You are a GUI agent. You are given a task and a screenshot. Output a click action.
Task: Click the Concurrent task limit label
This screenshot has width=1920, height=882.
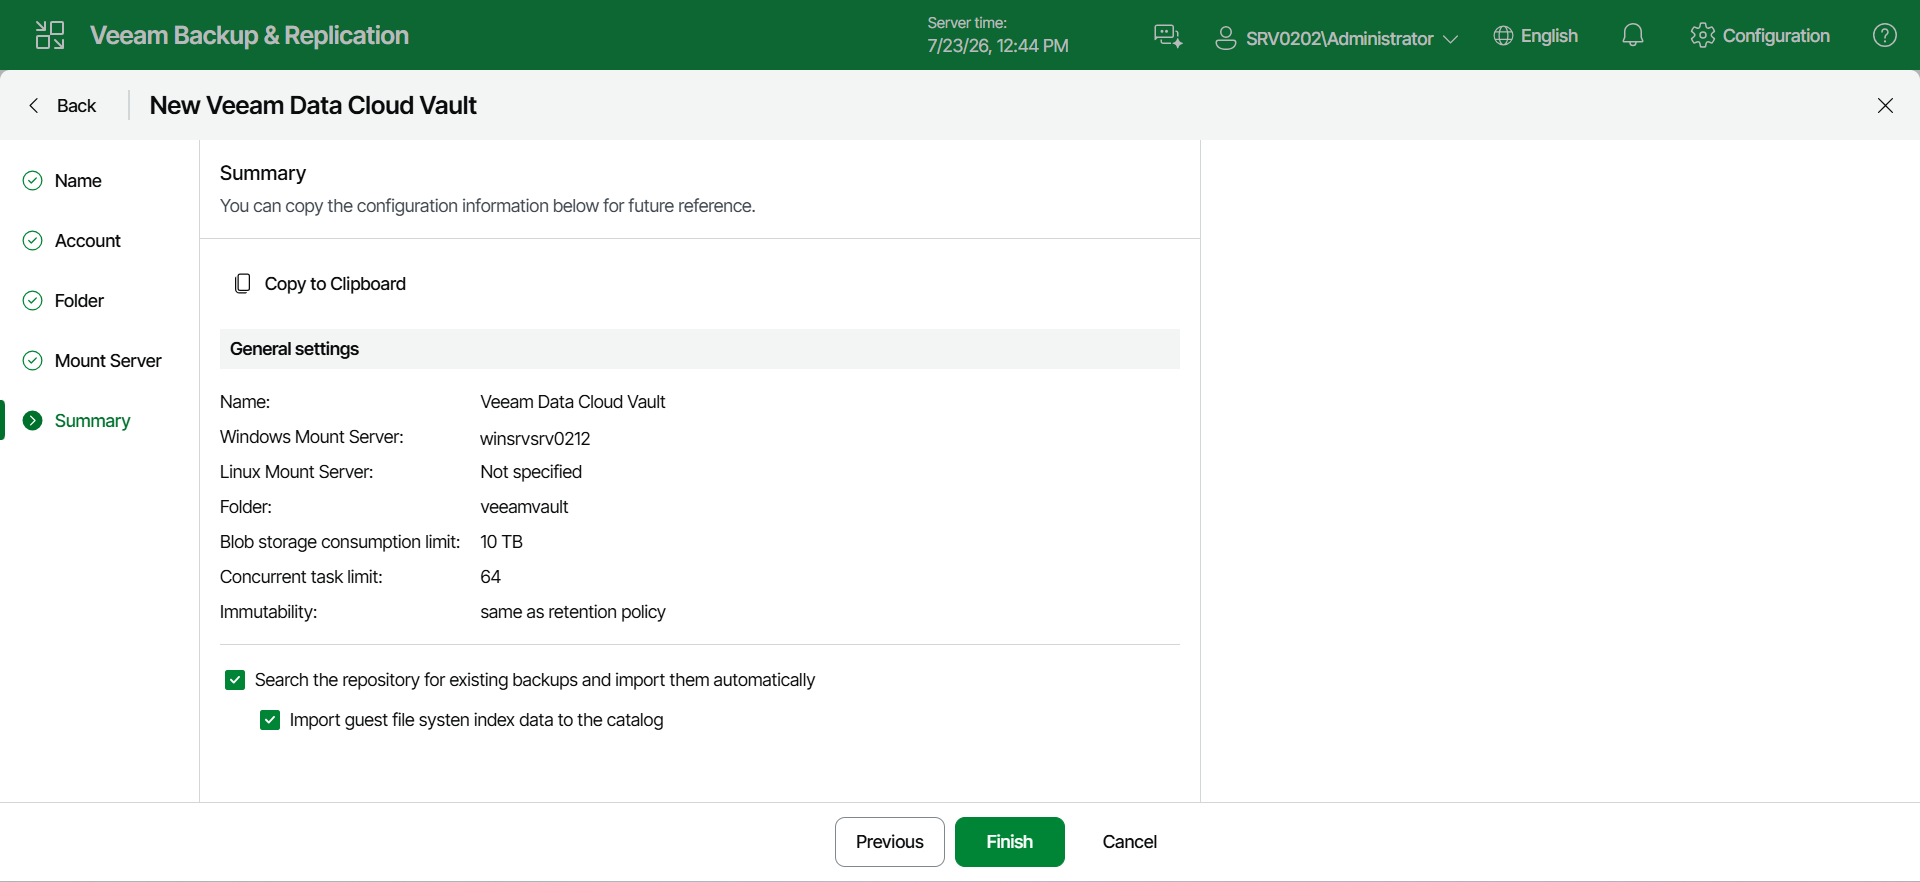coord(301,577)
